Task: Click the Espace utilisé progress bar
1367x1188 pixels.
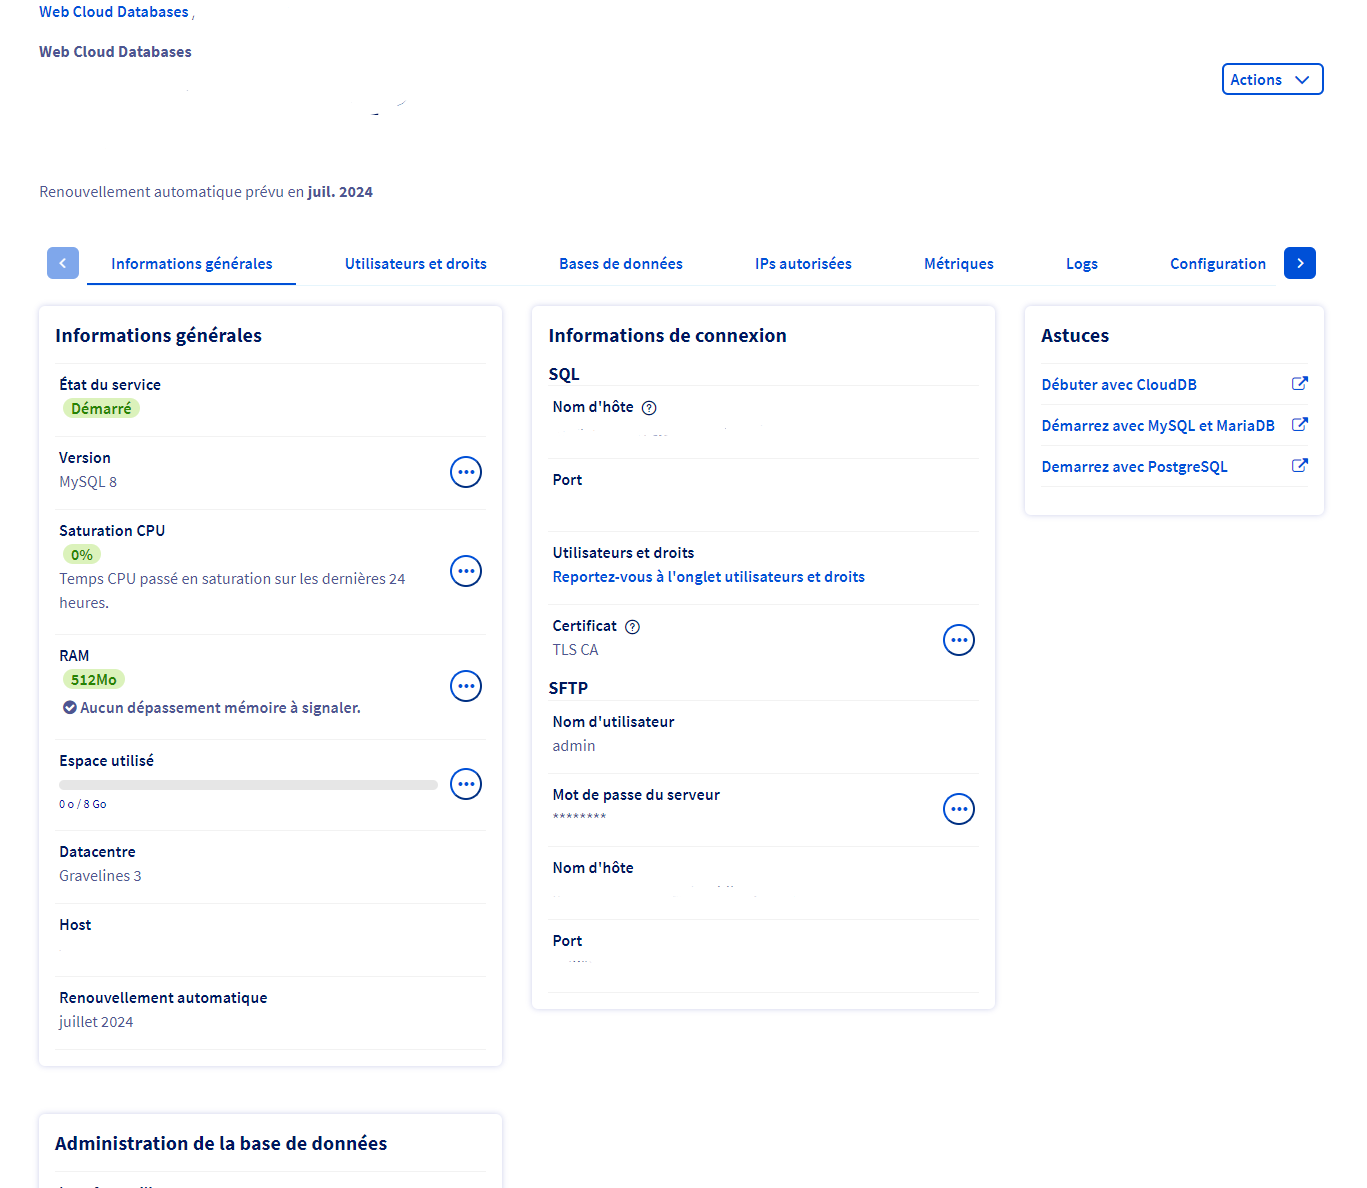Action: 248,785
